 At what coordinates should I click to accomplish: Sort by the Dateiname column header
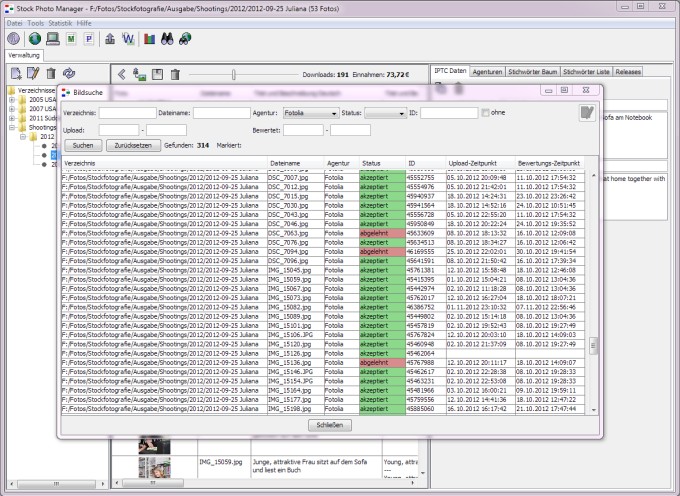pyautogui.click(x=296, y=163)
